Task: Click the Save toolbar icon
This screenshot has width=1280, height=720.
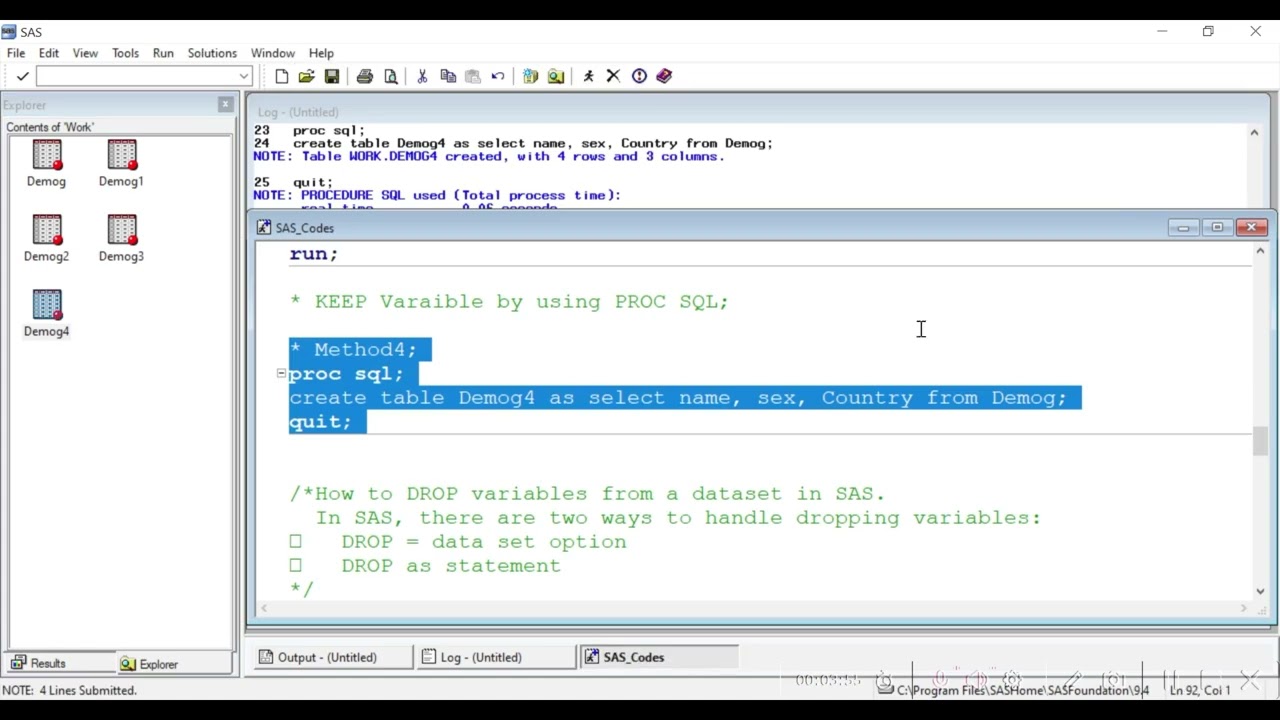Action: coord(332,76)
